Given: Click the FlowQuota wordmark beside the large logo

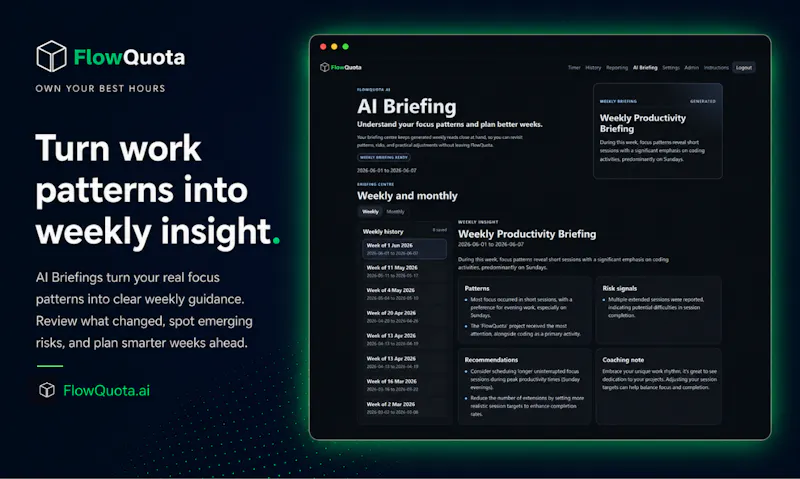Looking at the screenshot, I should (x=129, y=57).
